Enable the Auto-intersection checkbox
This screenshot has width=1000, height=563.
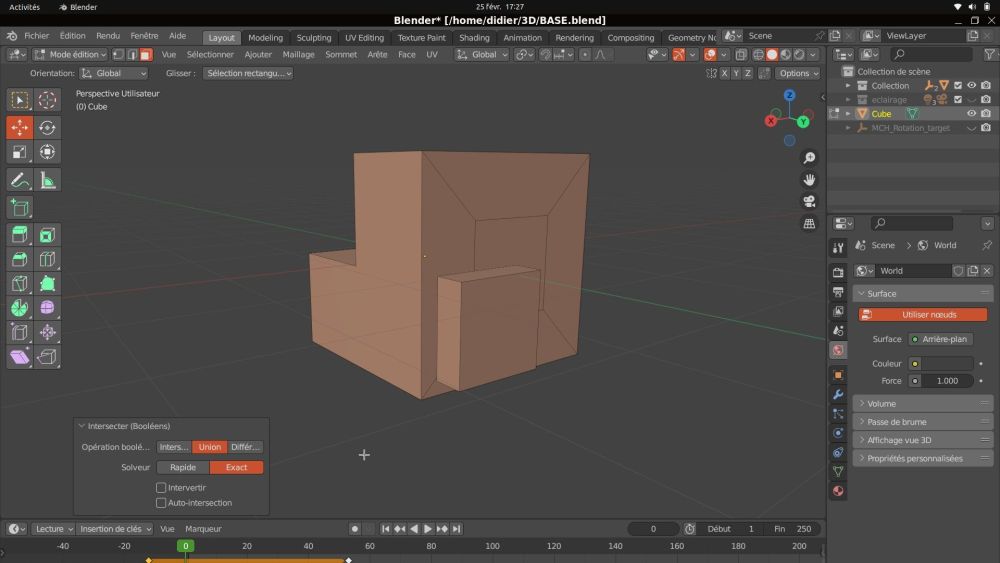pos(161,503)
